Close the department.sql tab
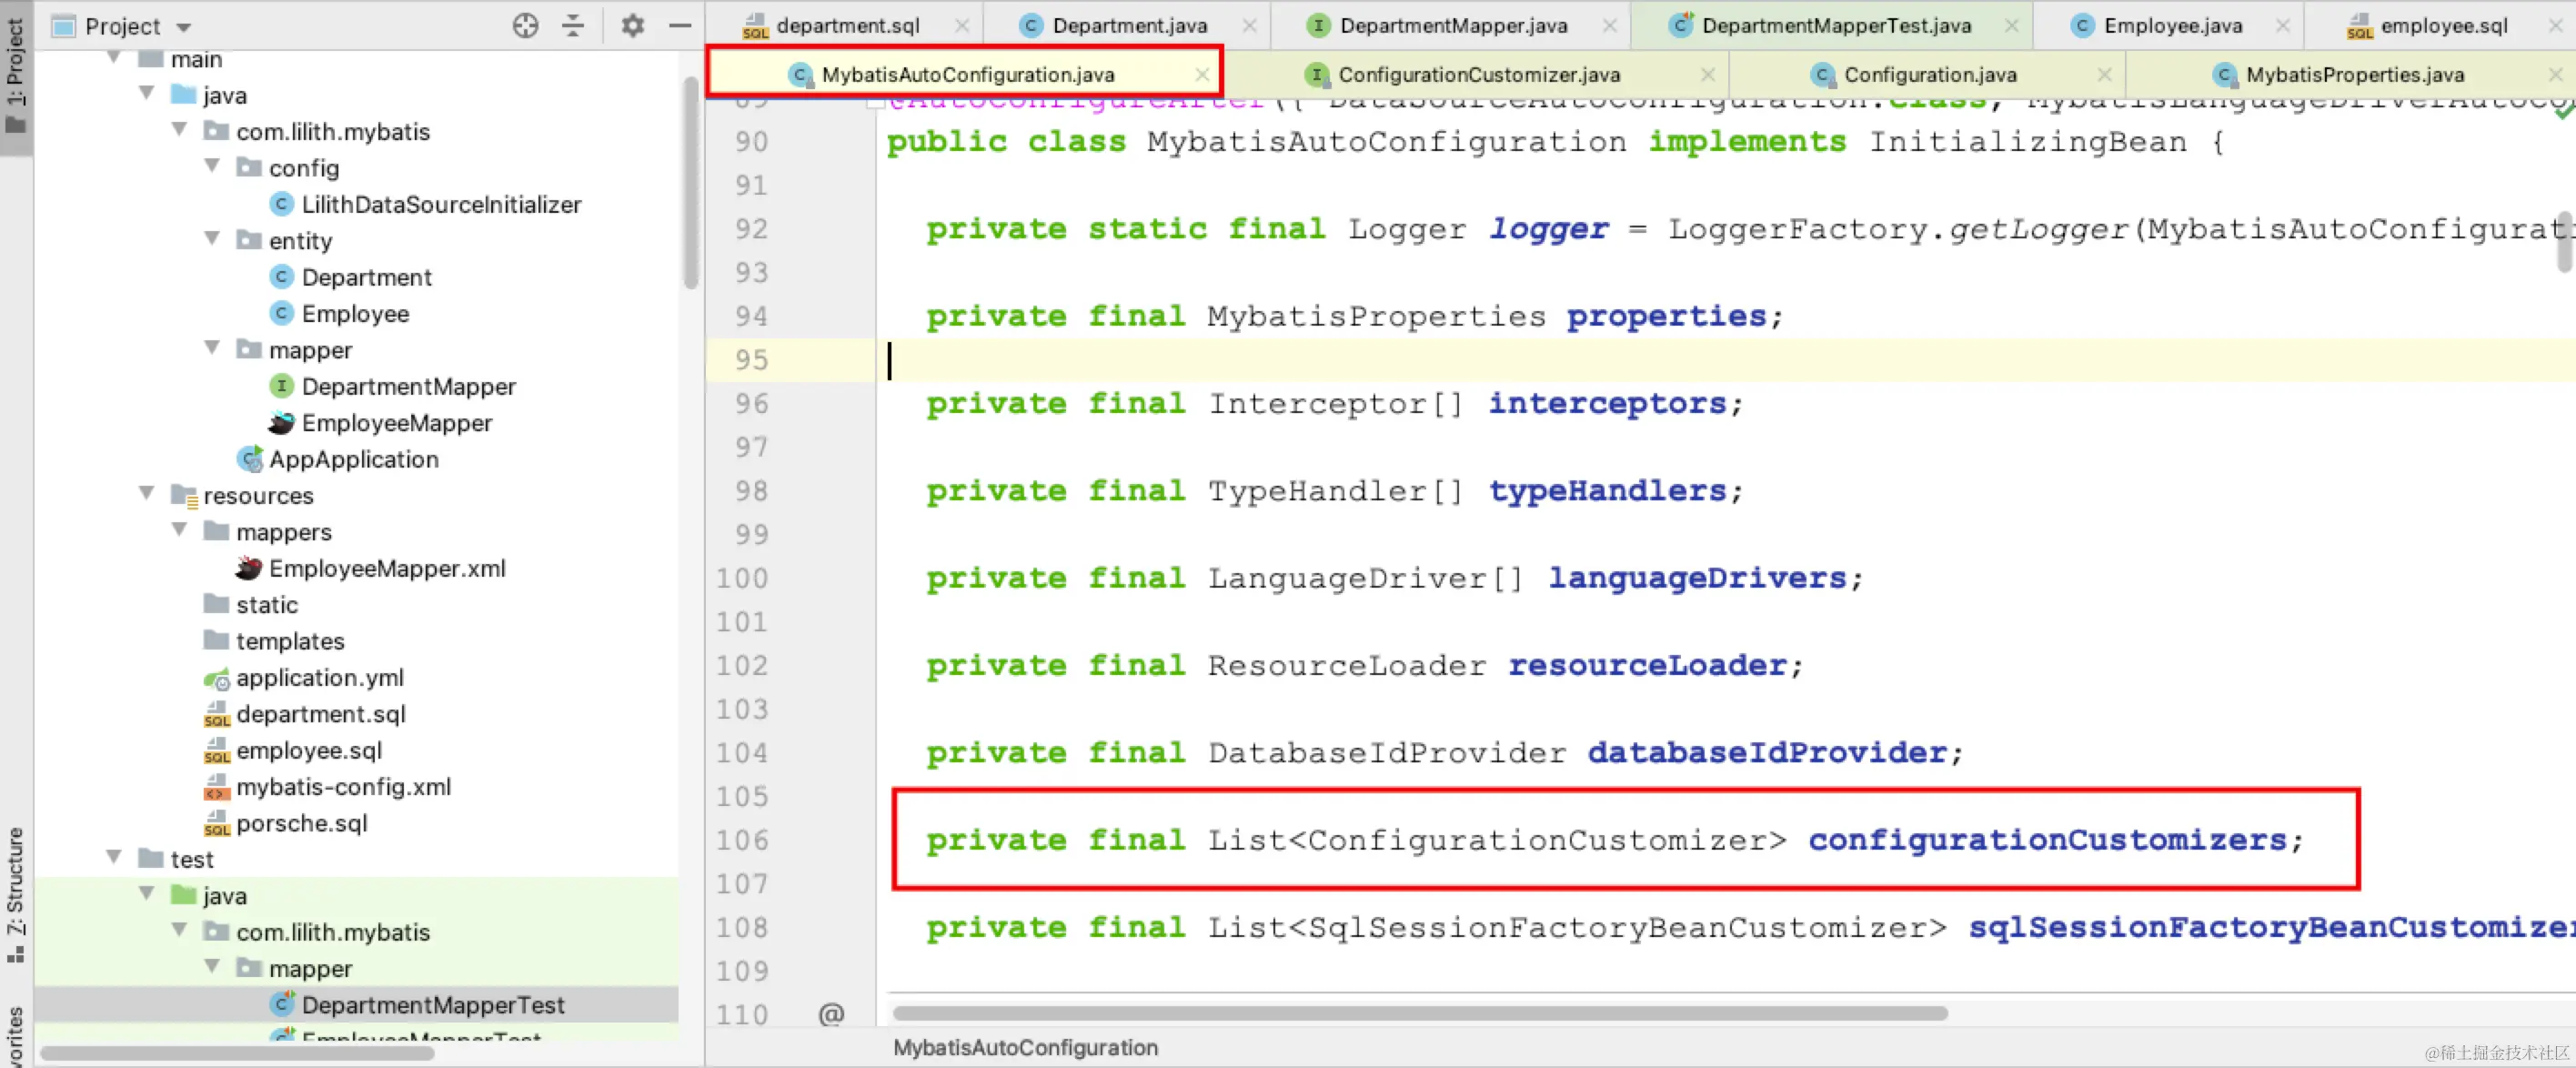Image resolution: width=2576 pixels, height=1068 pixels. [961, 25]
